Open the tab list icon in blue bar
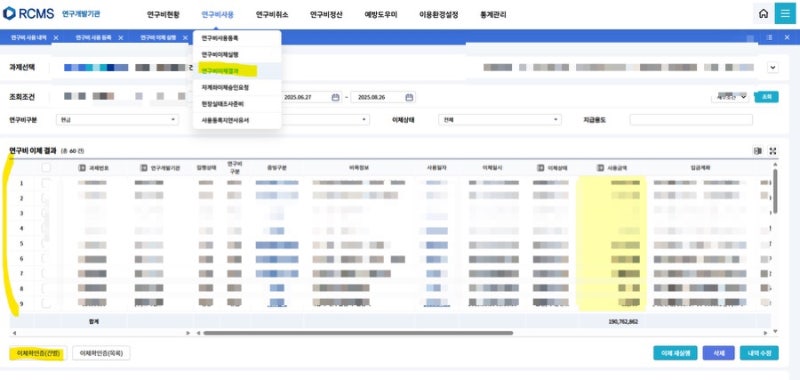The height and width of the screenshot is (380, 800). tap(769, 38)
